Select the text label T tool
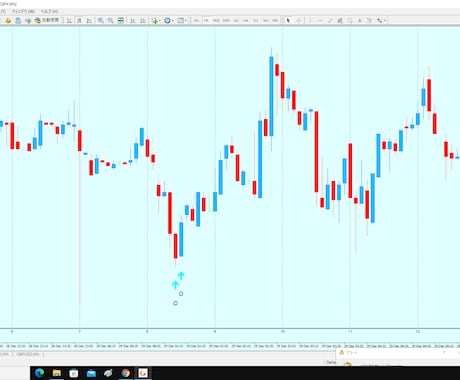 coord(369,21)
